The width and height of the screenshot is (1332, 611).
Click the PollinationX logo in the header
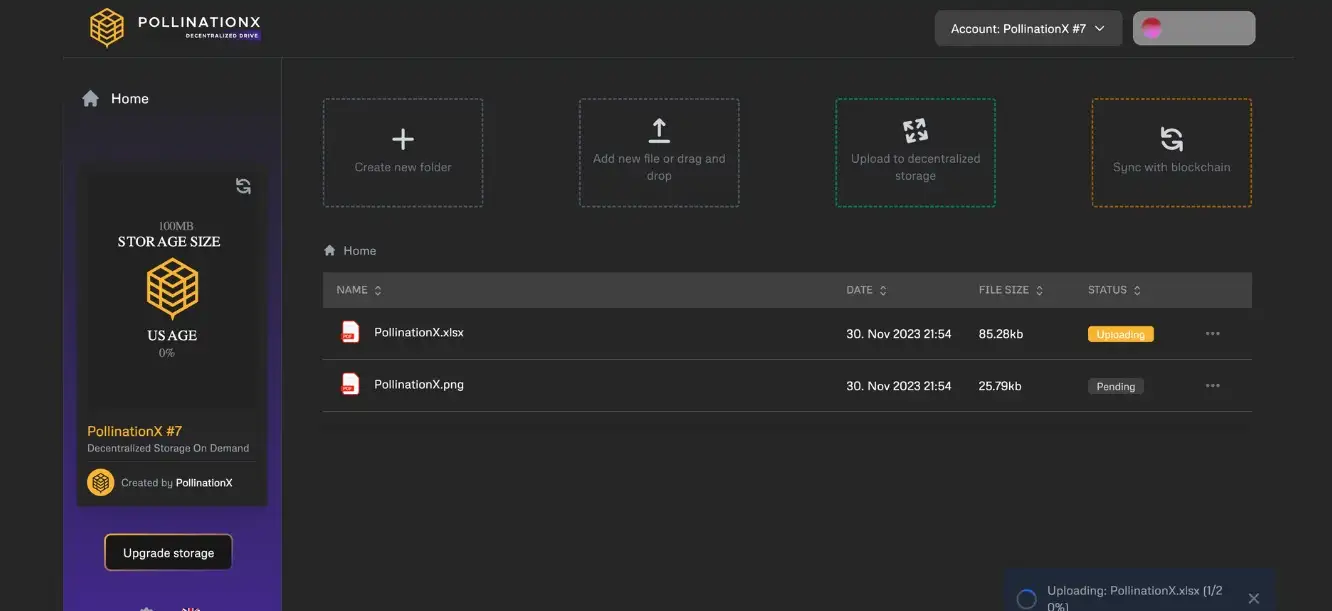[174, 28]
